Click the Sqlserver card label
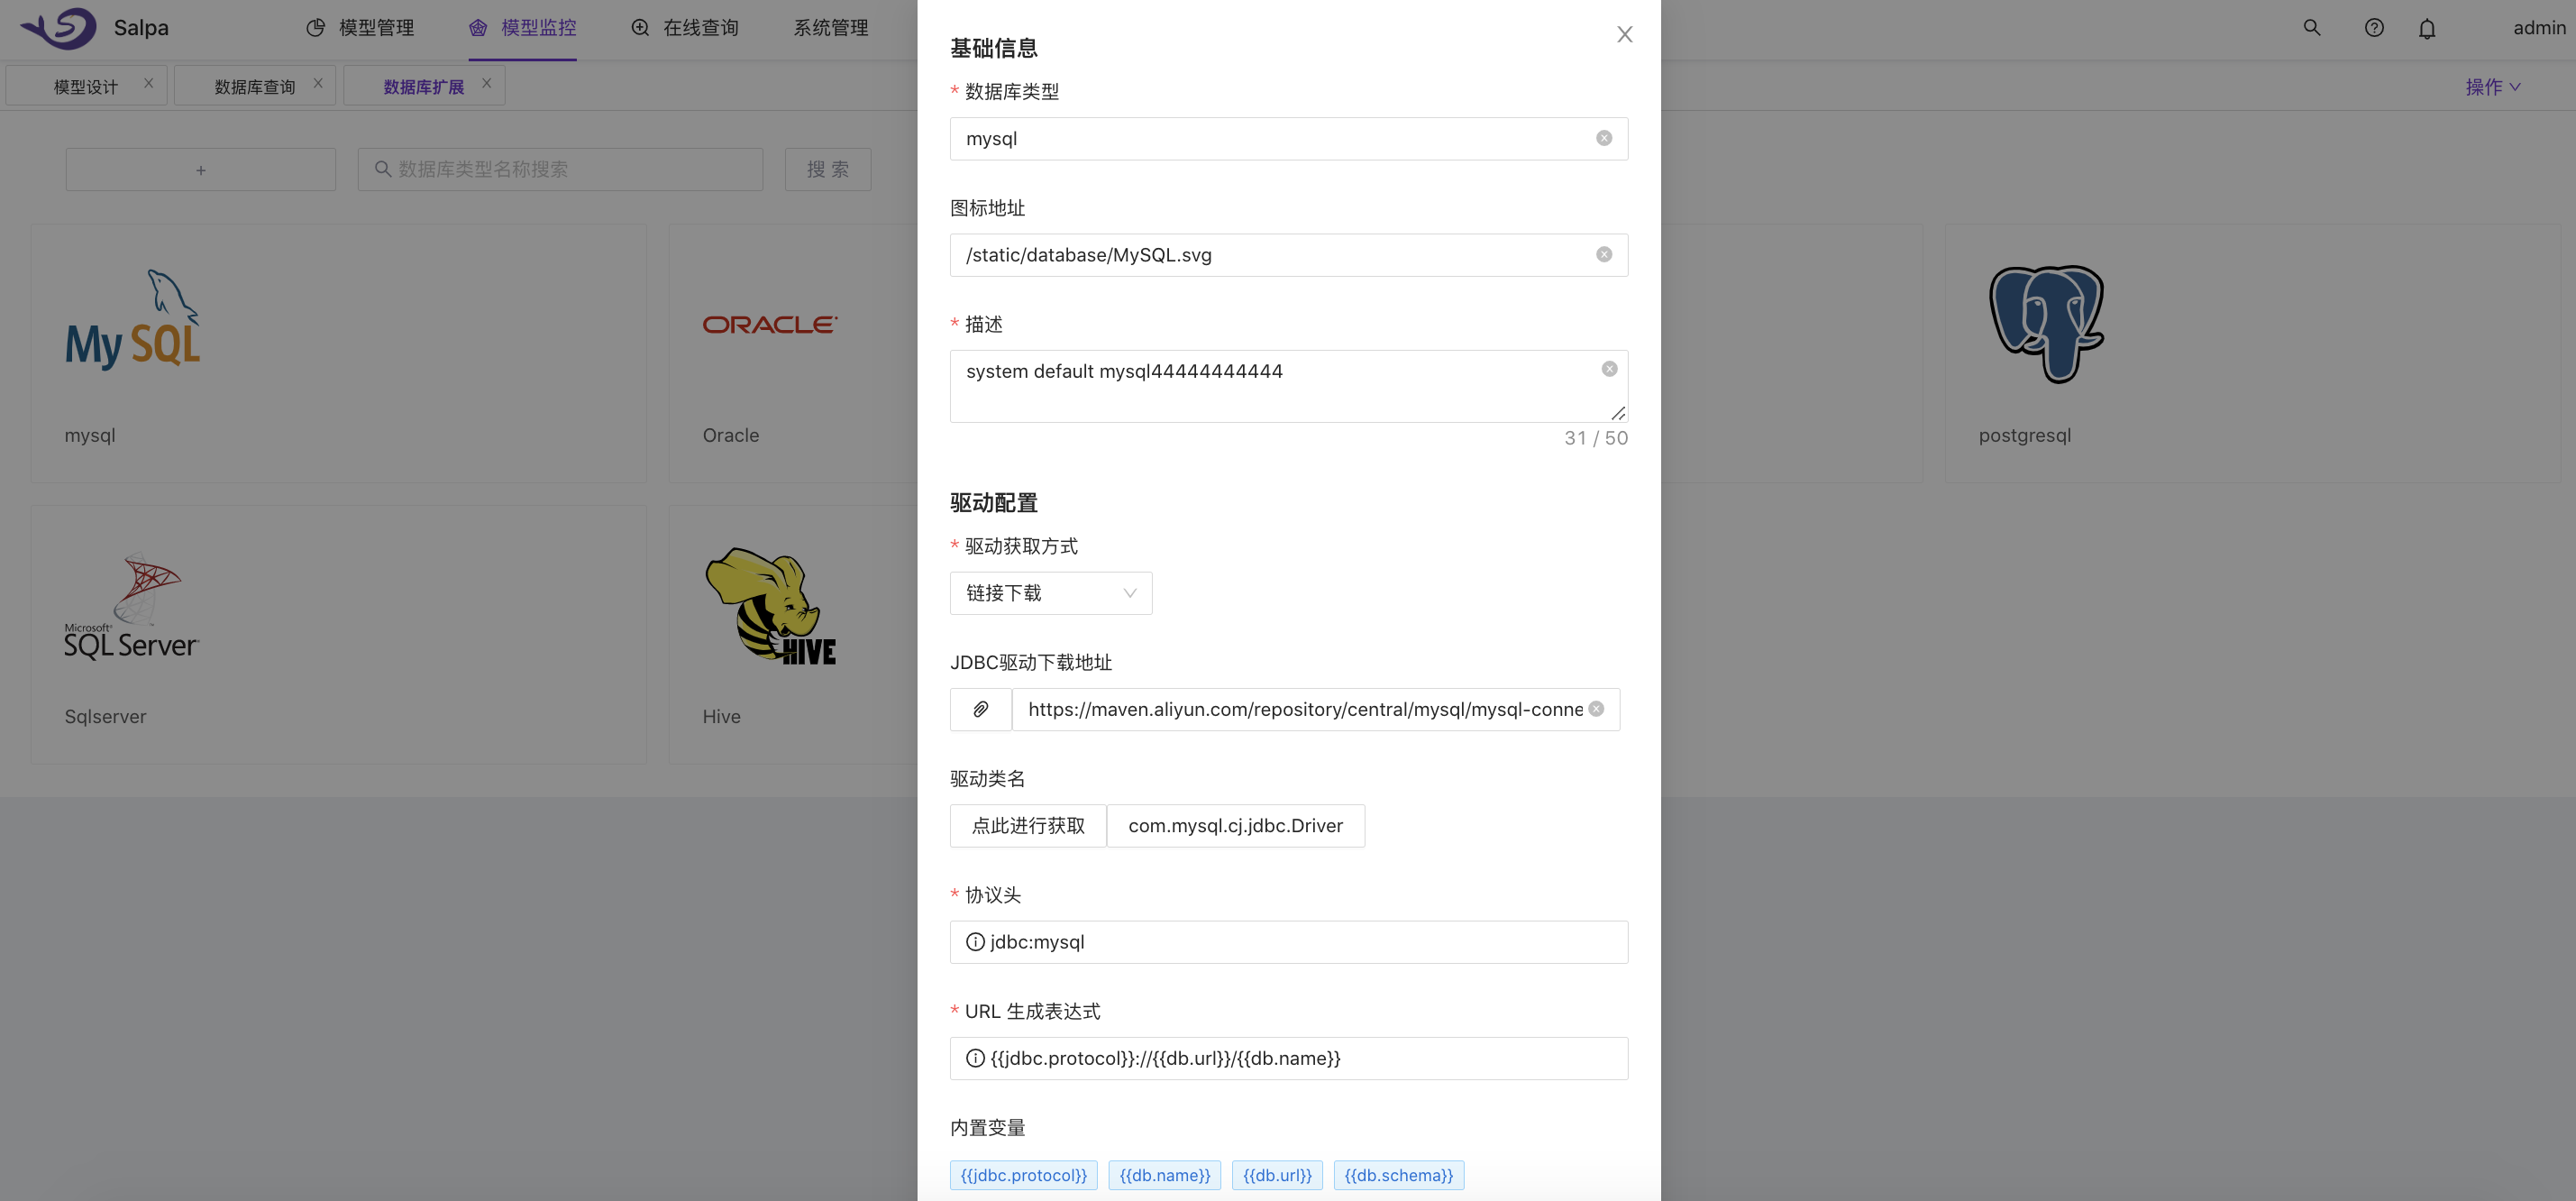 pos(105,716)
